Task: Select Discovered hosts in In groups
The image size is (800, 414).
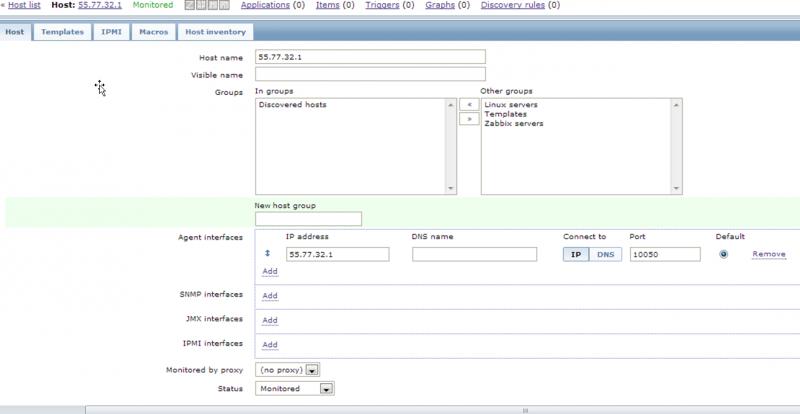Action: (293, 105)
